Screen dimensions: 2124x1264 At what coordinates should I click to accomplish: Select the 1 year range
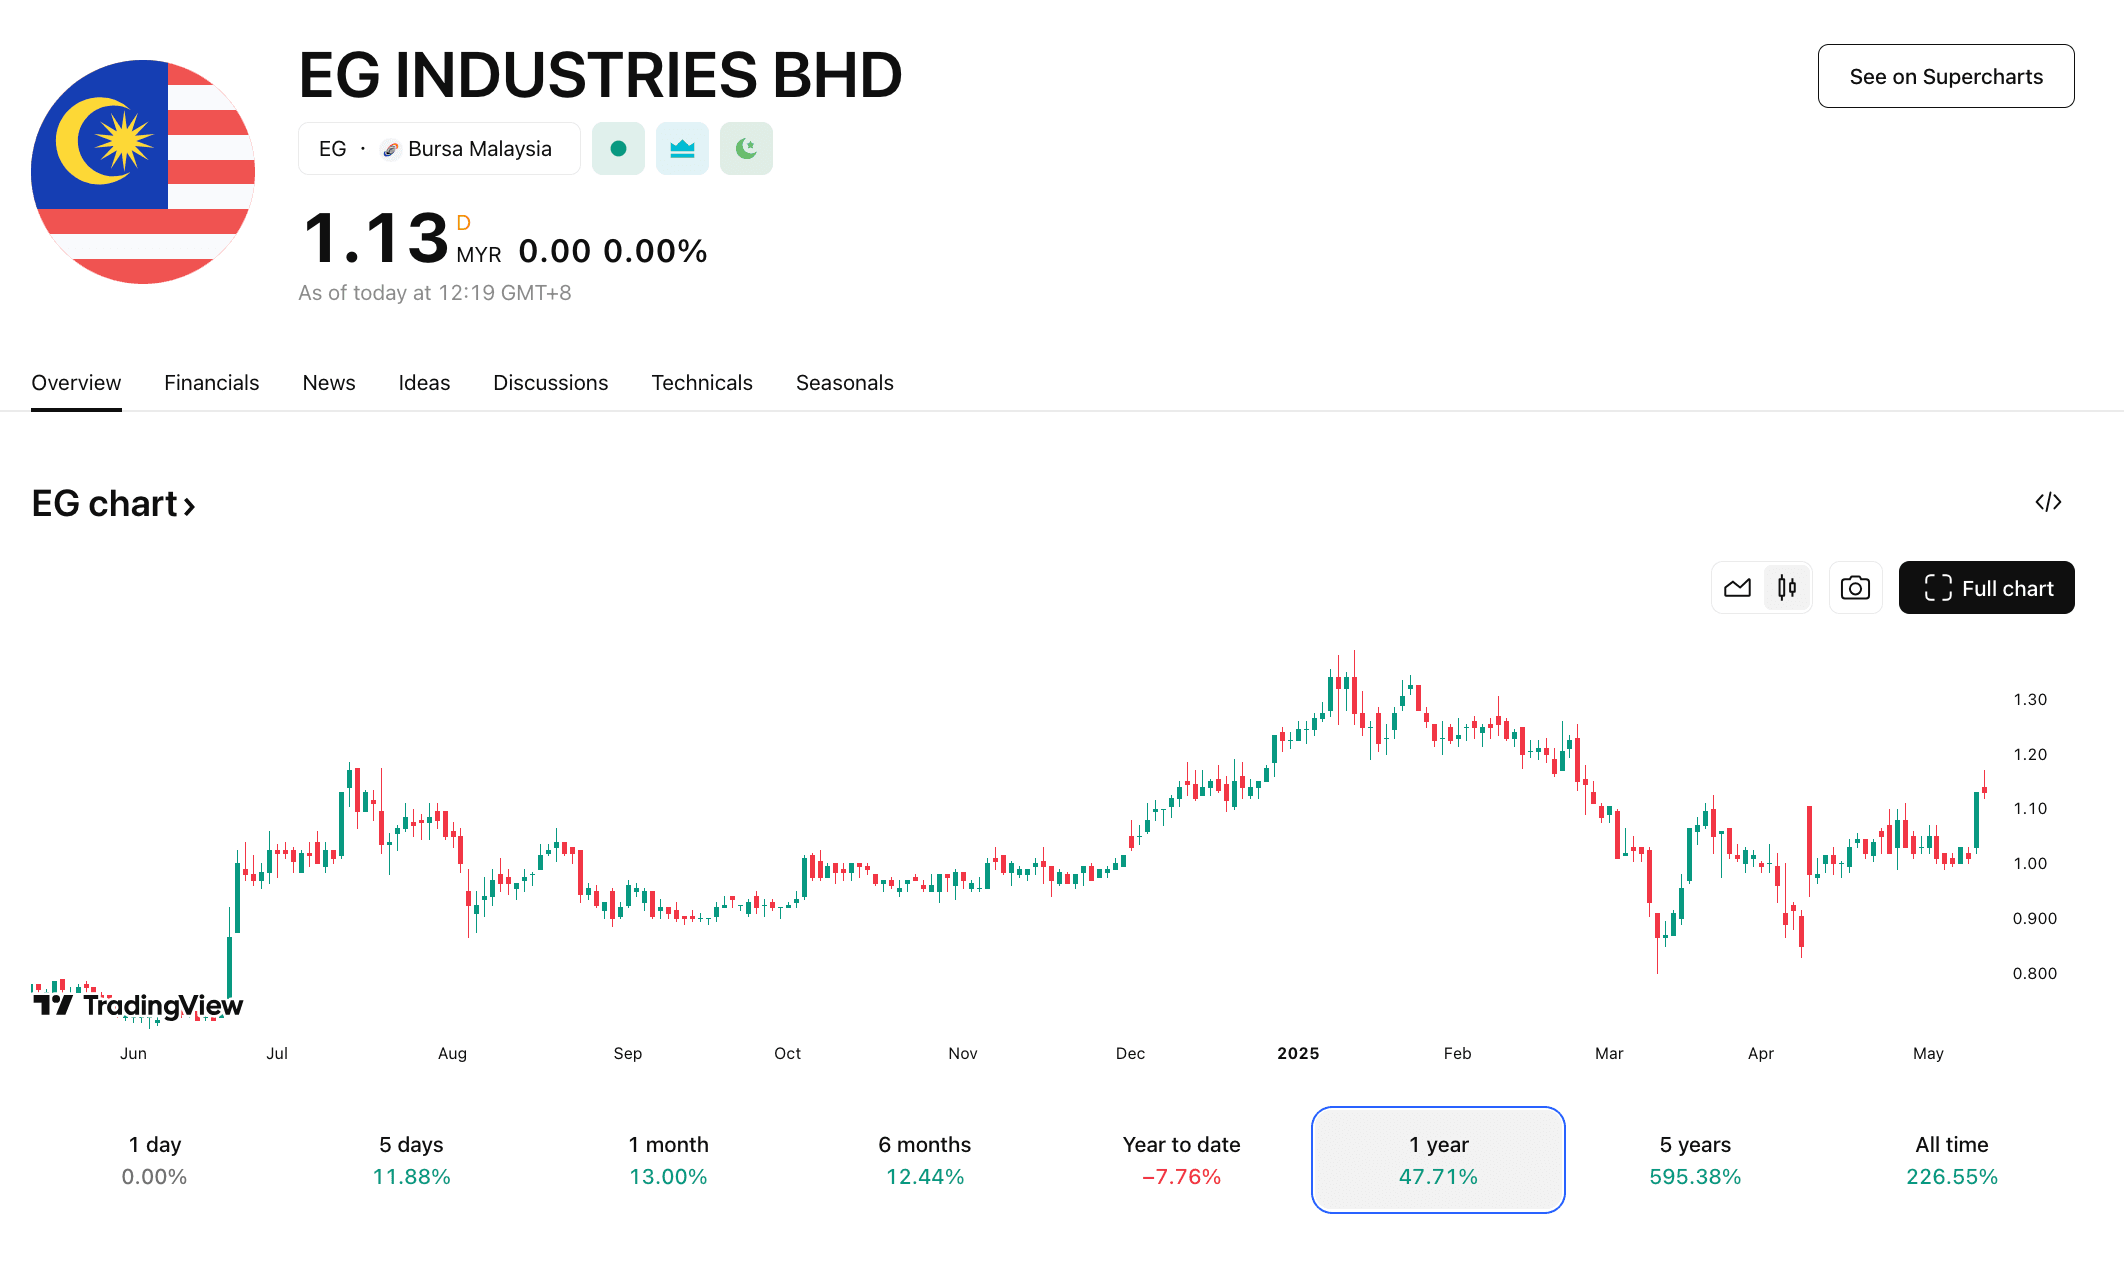[x=1438, y=1160]
